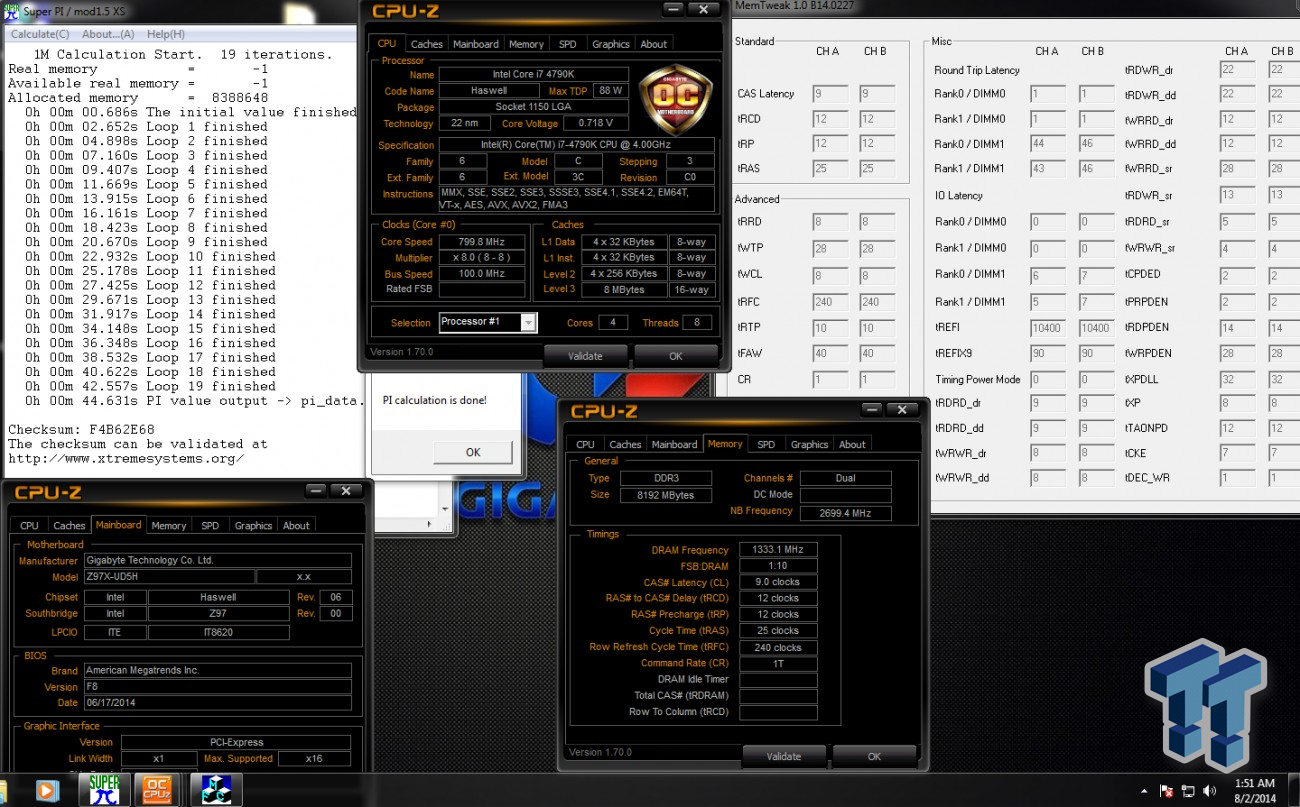
Task: Switch to Super PI via its taskbar icon
Action: tap(105, 790)
